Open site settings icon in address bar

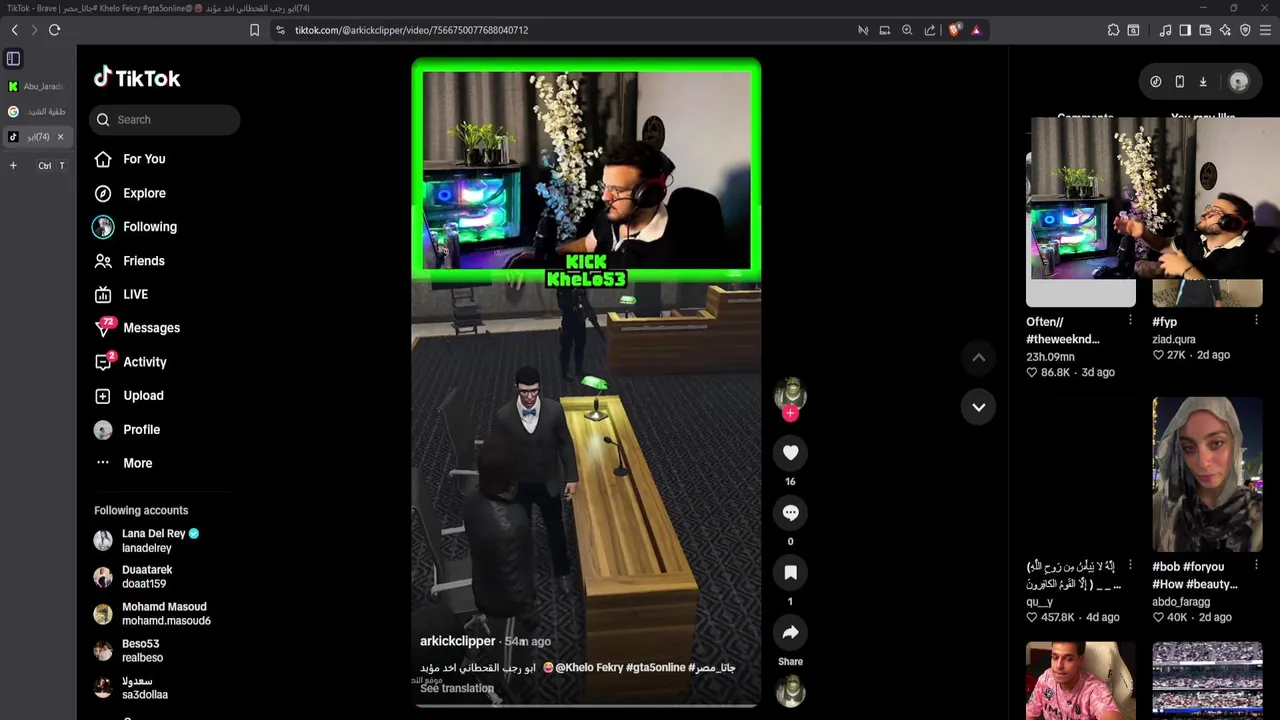coord(280,30)
